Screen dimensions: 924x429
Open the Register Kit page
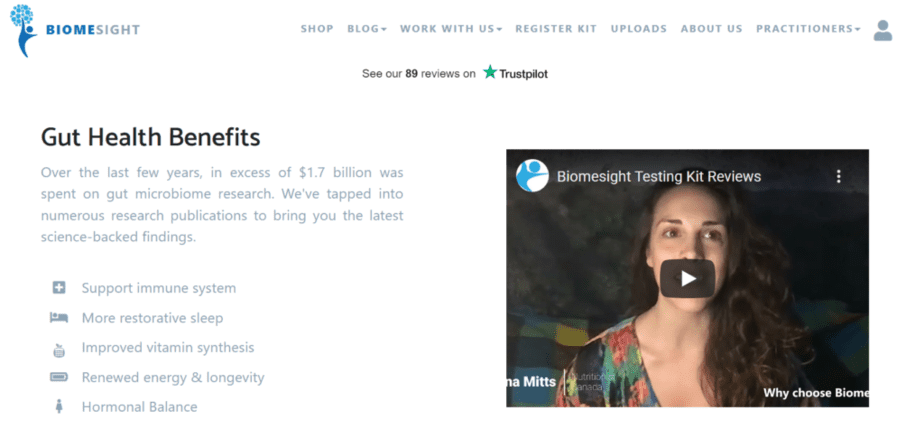[x=556, y=29]
